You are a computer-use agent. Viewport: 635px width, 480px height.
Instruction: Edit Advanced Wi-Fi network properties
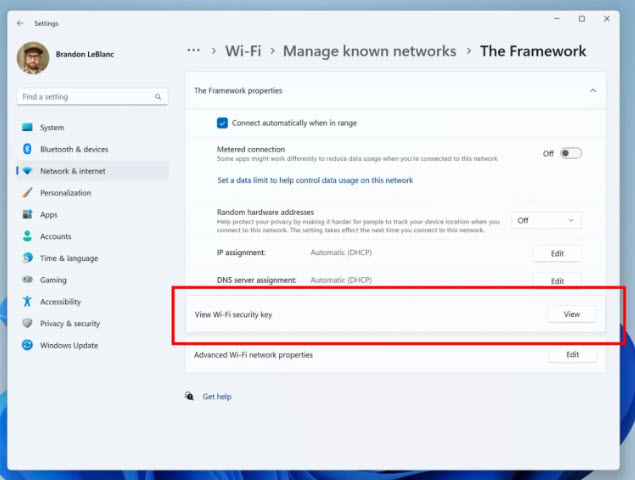(x=573, y=355)
